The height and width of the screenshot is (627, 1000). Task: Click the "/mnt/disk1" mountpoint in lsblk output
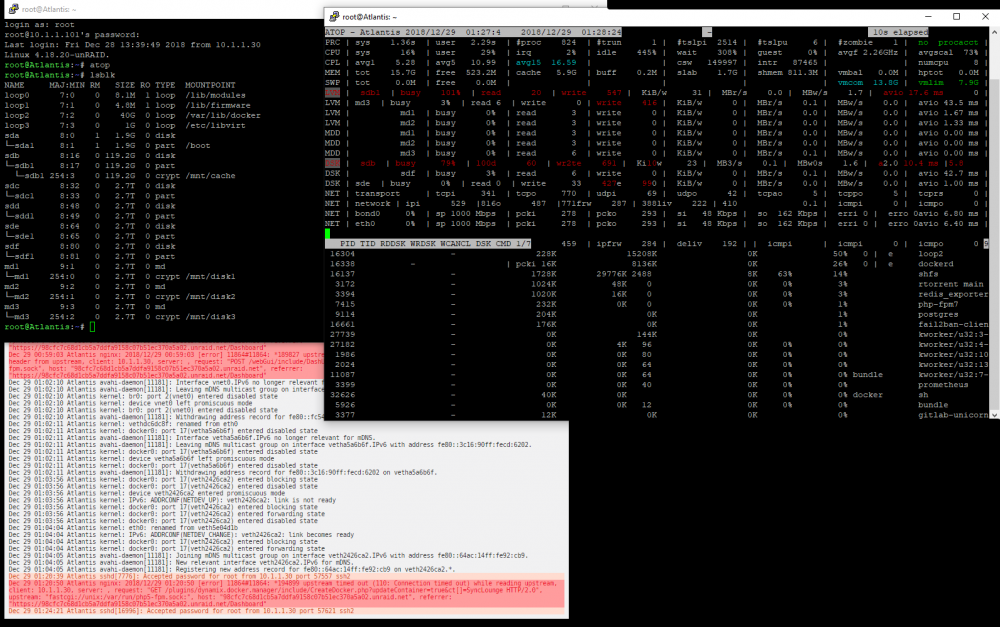[x=210, y=276]
